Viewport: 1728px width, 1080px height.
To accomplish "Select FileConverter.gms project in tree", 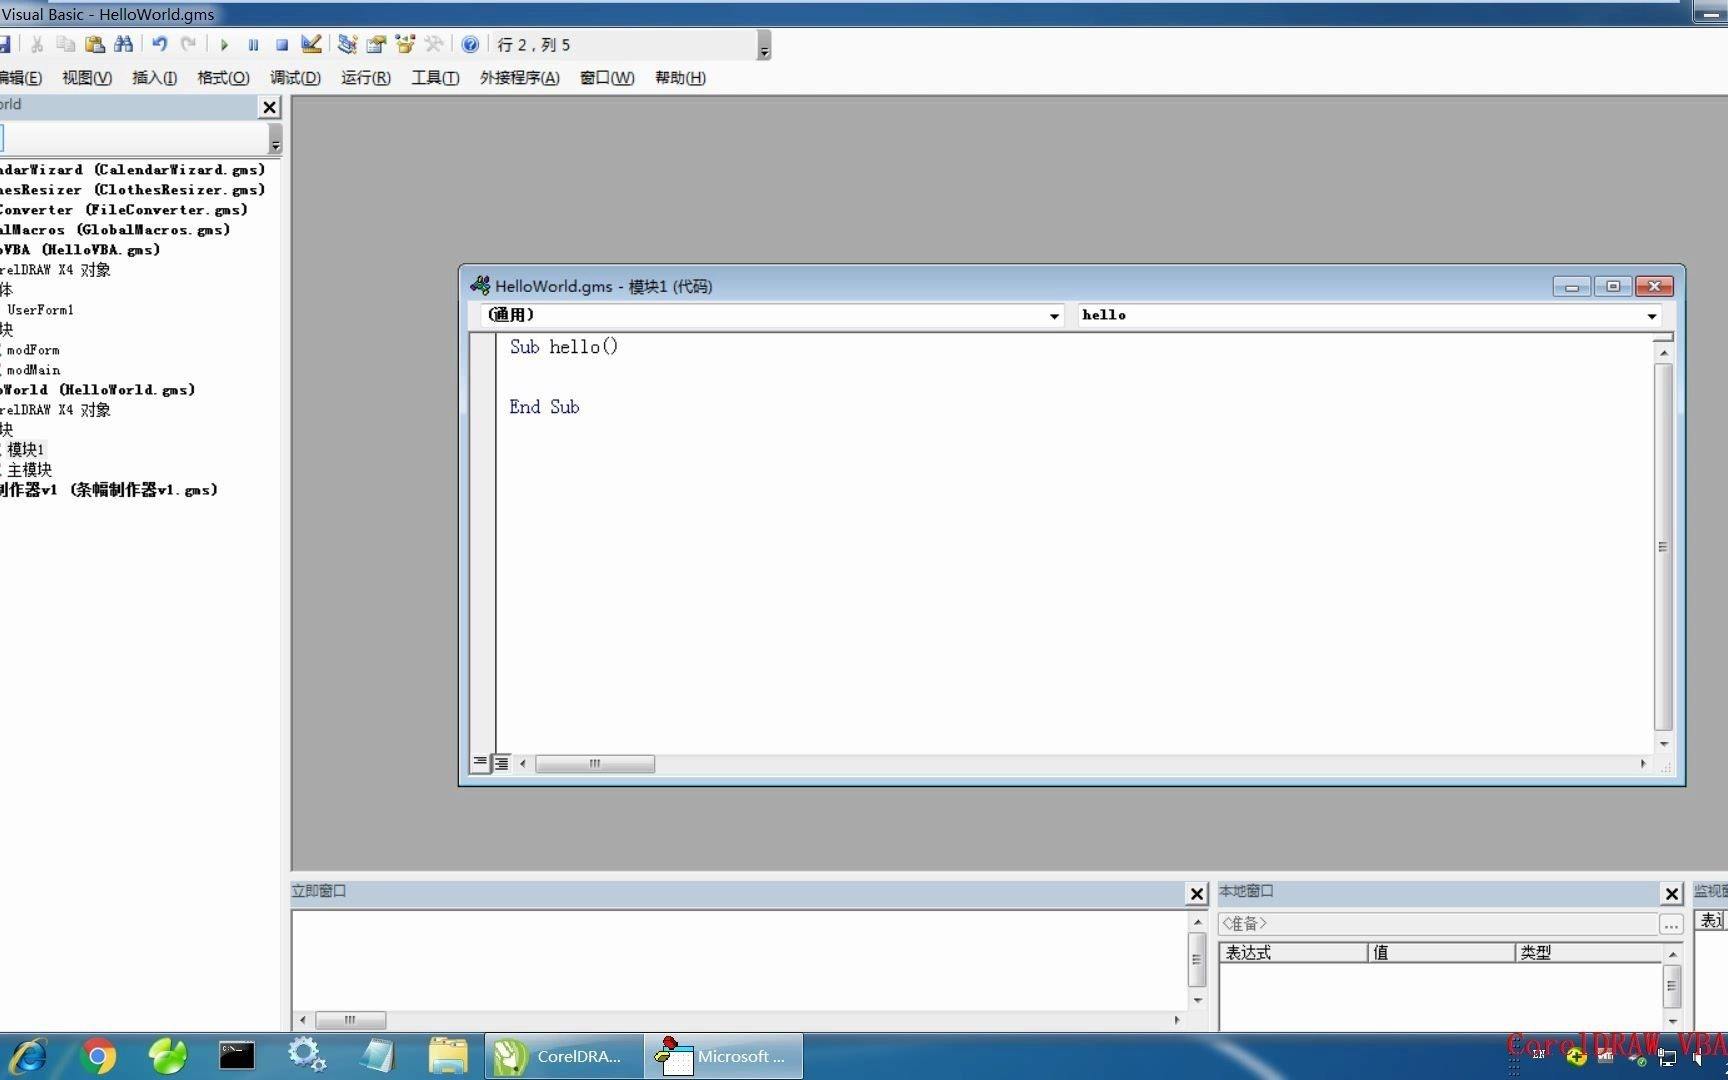I will 123,210.
